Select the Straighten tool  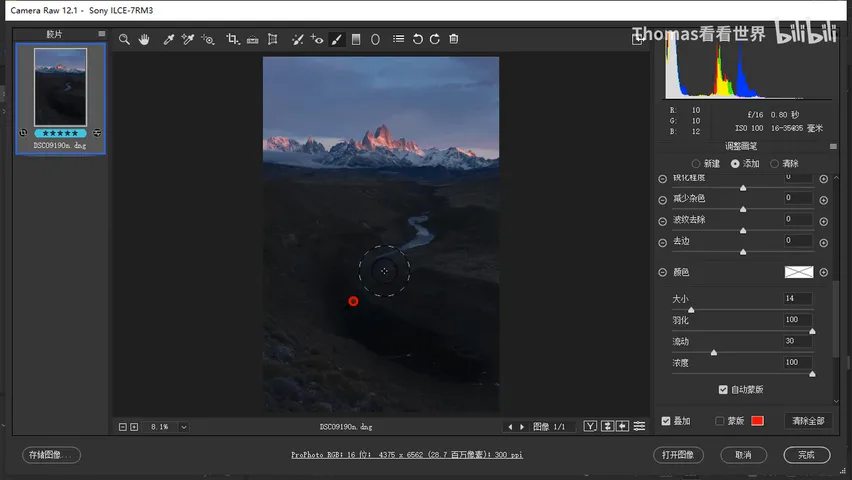pos(253,39)
